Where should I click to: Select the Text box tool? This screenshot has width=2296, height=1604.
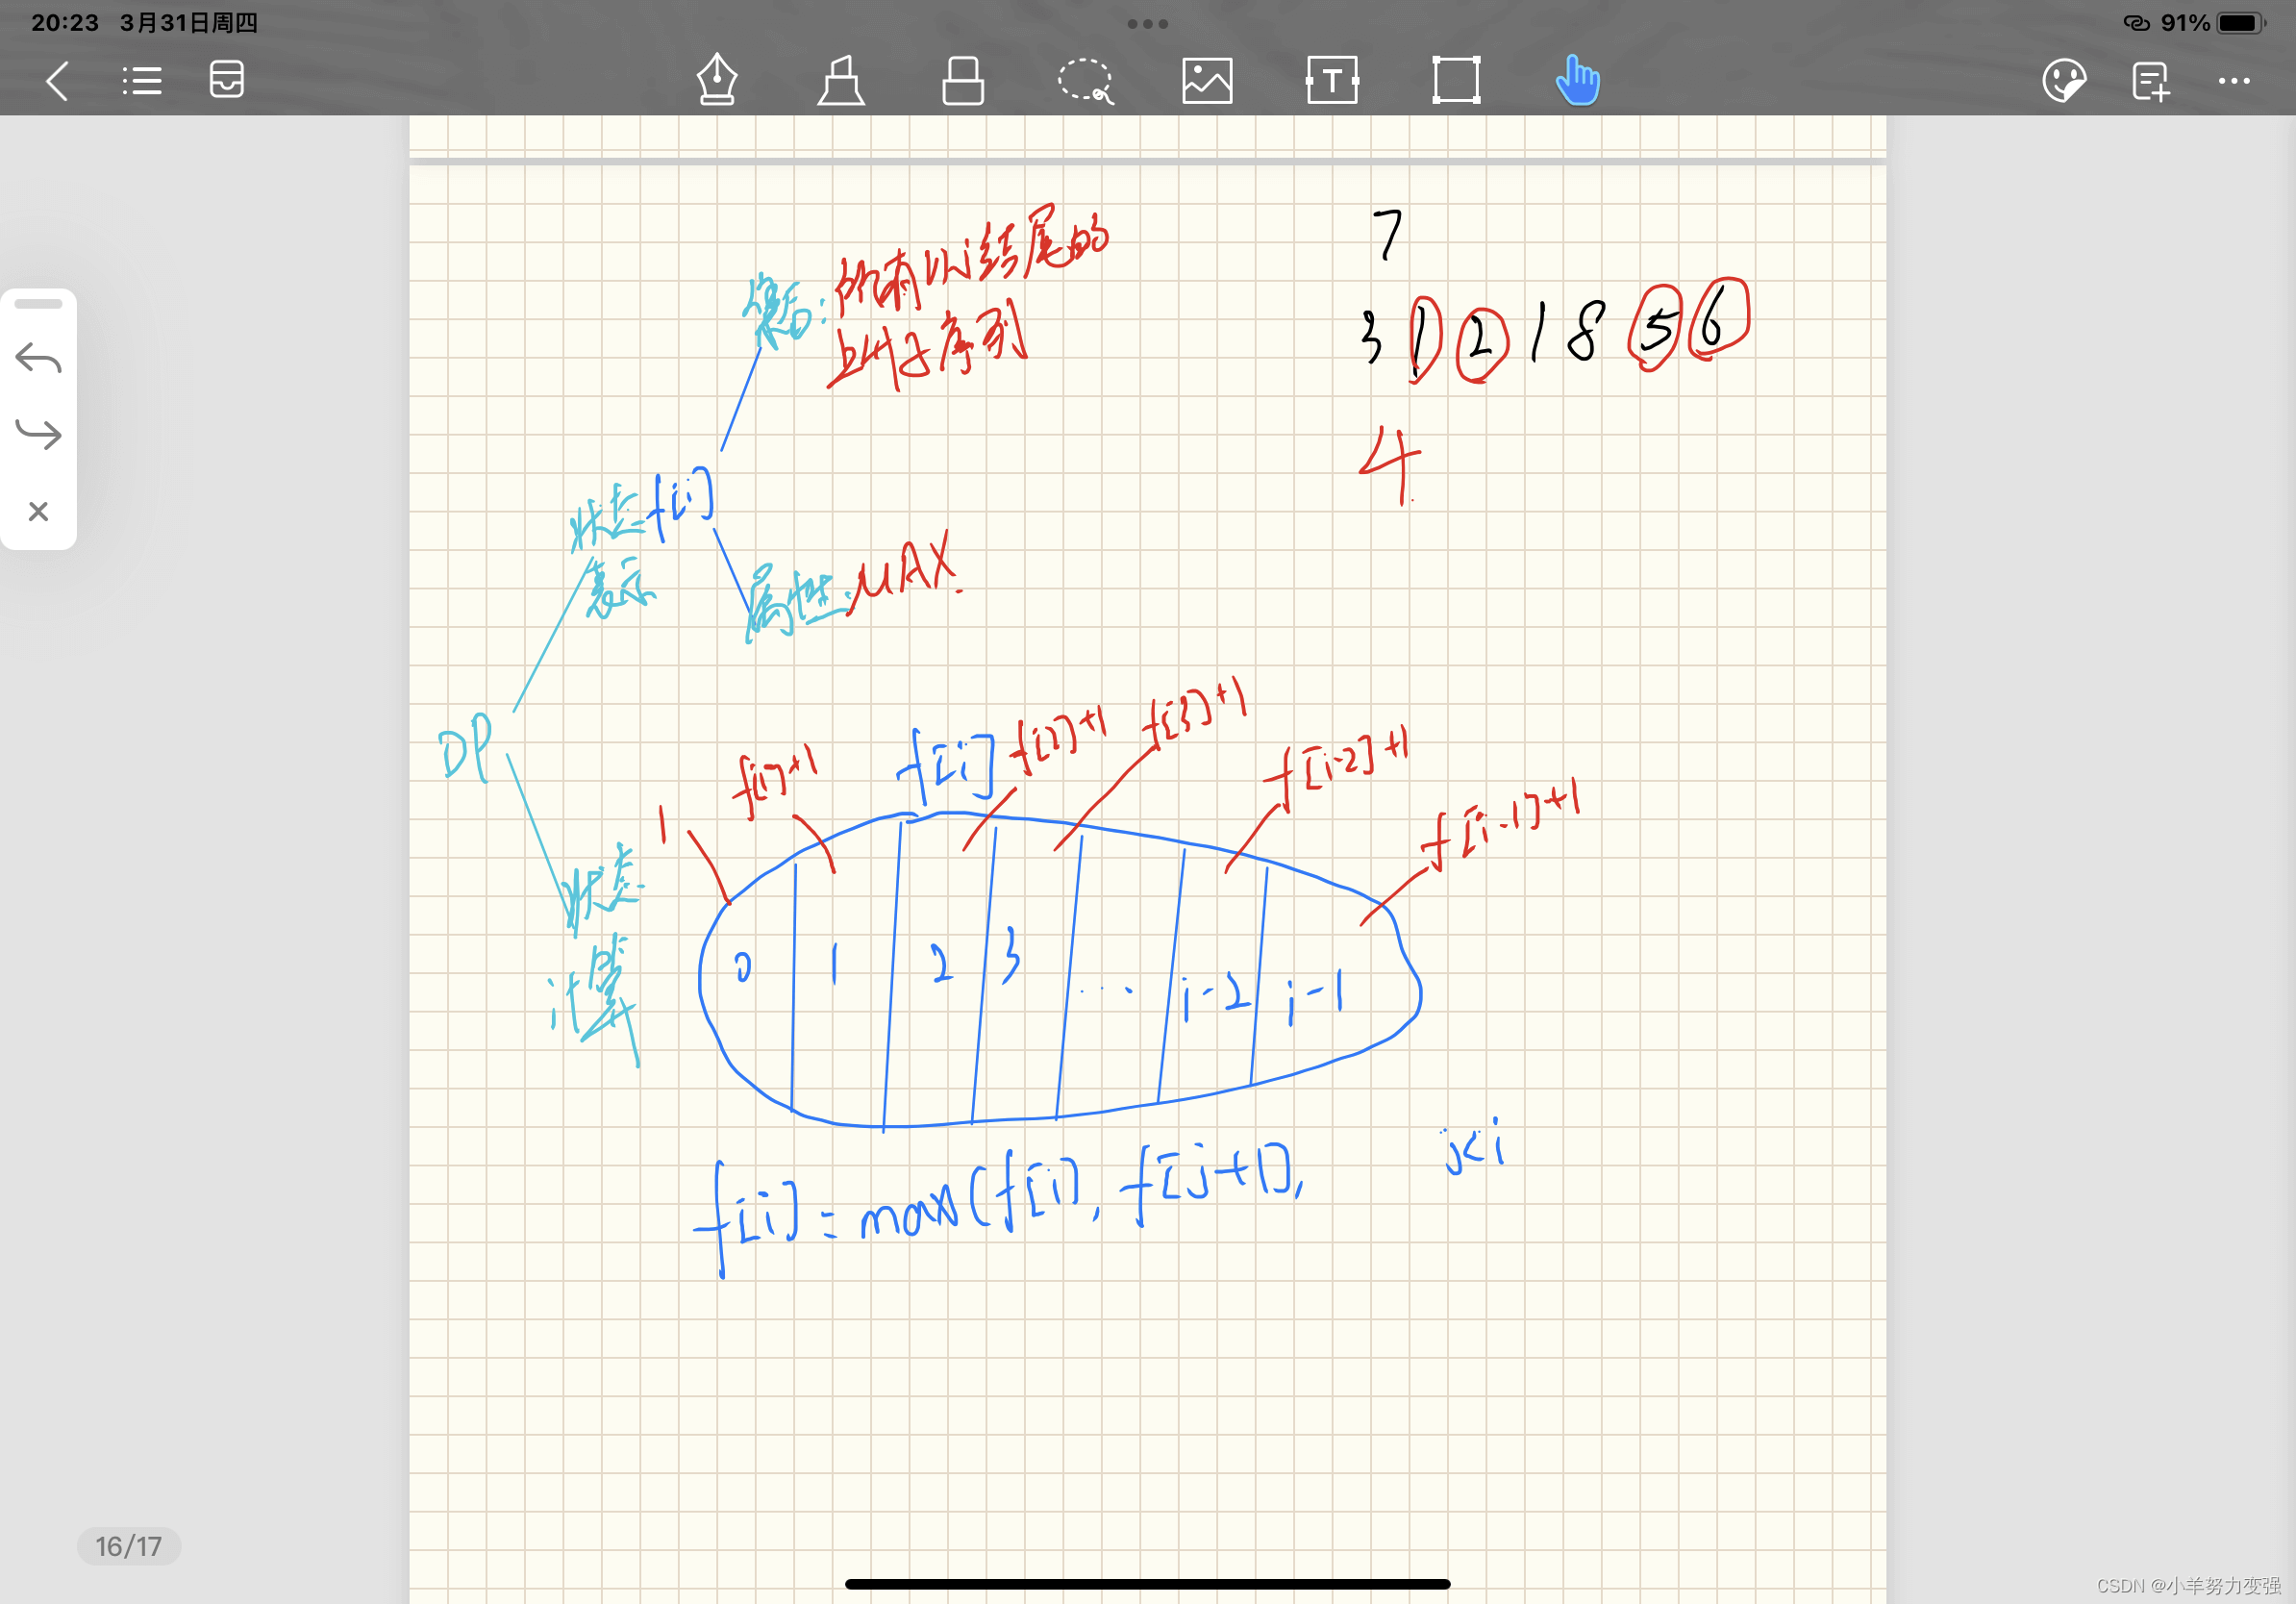click(1332, 80)
